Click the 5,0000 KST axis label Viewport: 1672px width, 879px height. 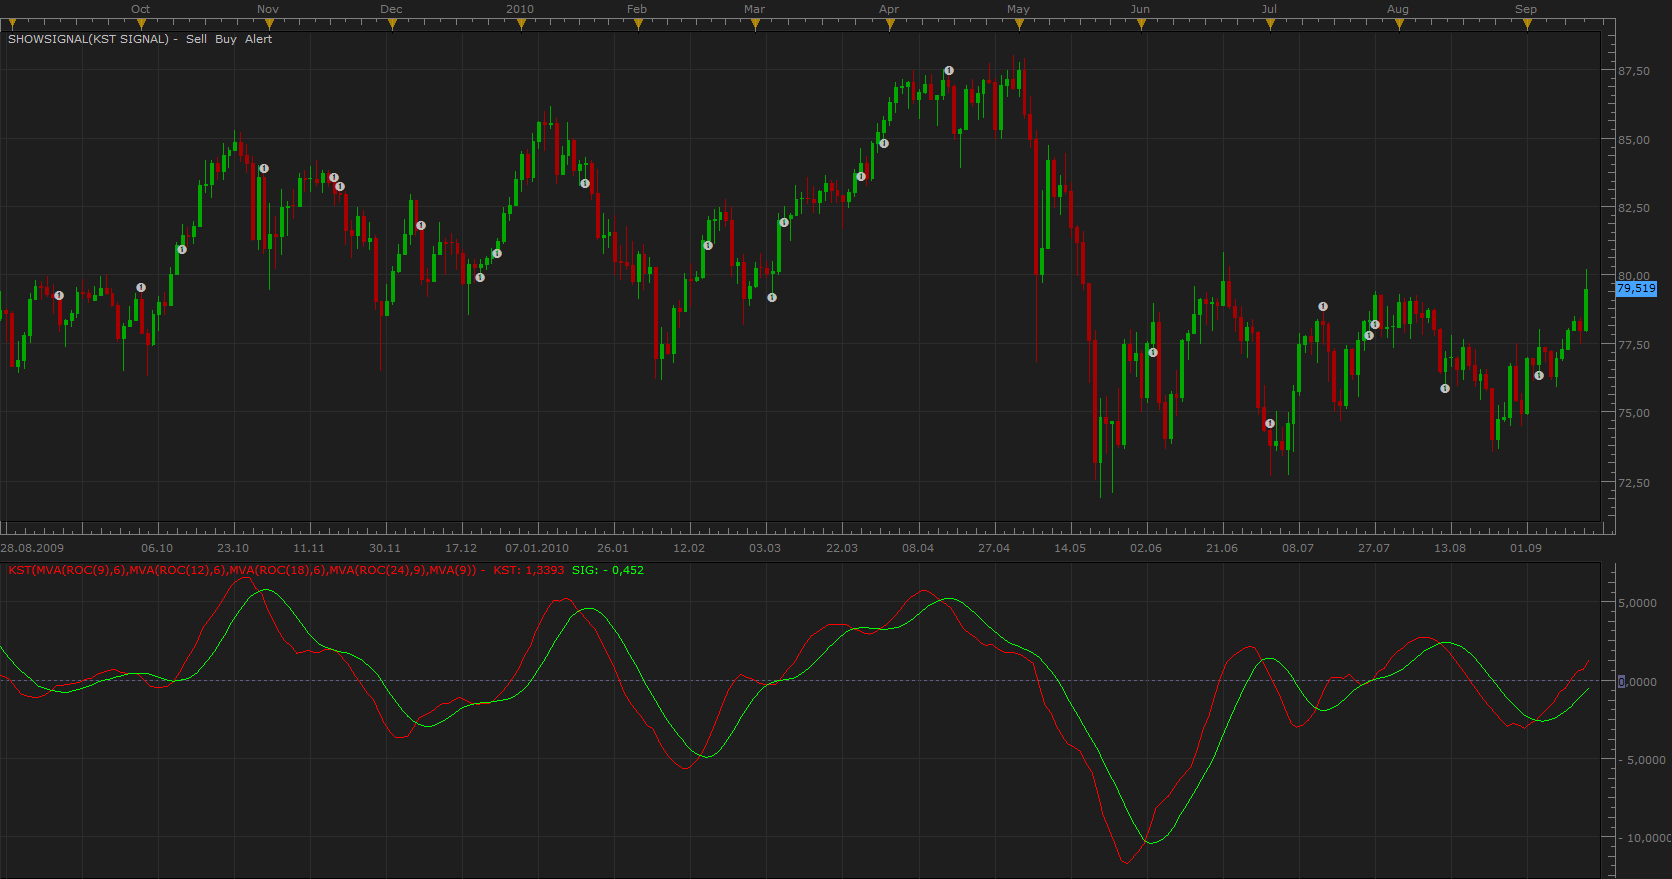[1637, 603]
